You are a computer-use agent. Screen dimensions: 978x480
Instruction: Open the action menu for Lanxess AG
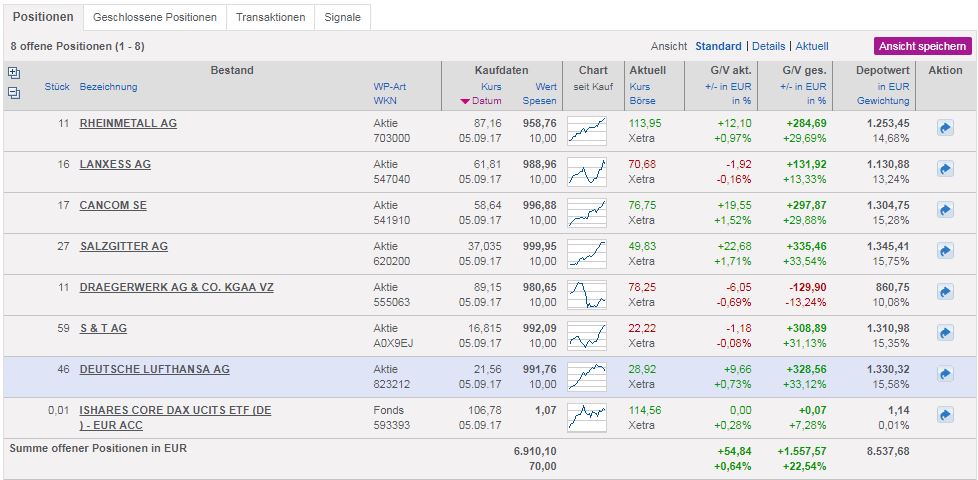tap(944, 170)
